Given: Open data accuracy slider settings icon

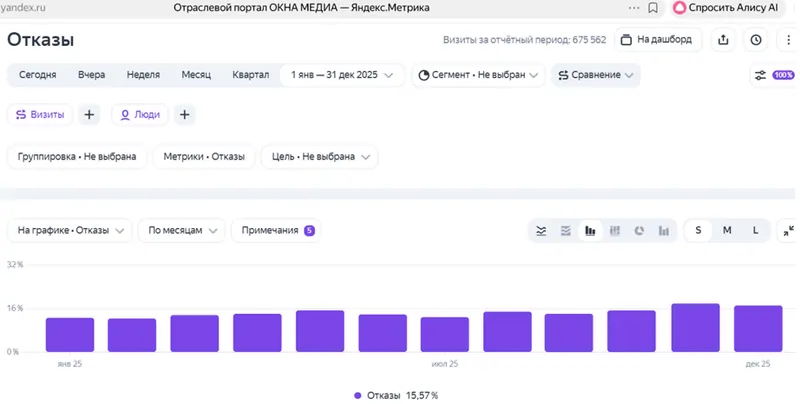Looking at the screenshot, I should tap(760, 75).
